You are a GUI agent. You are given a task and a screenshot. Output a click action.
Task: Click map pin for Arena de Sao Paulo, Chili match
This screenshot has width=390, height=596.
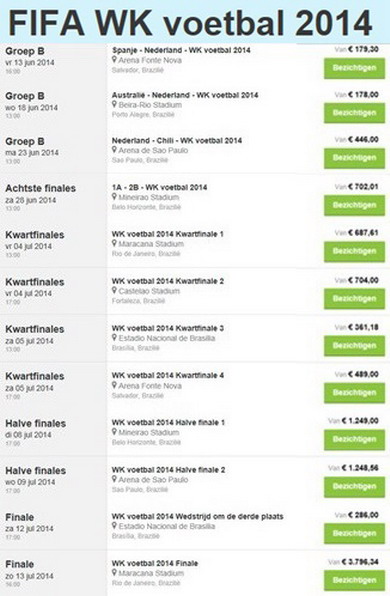114,150
